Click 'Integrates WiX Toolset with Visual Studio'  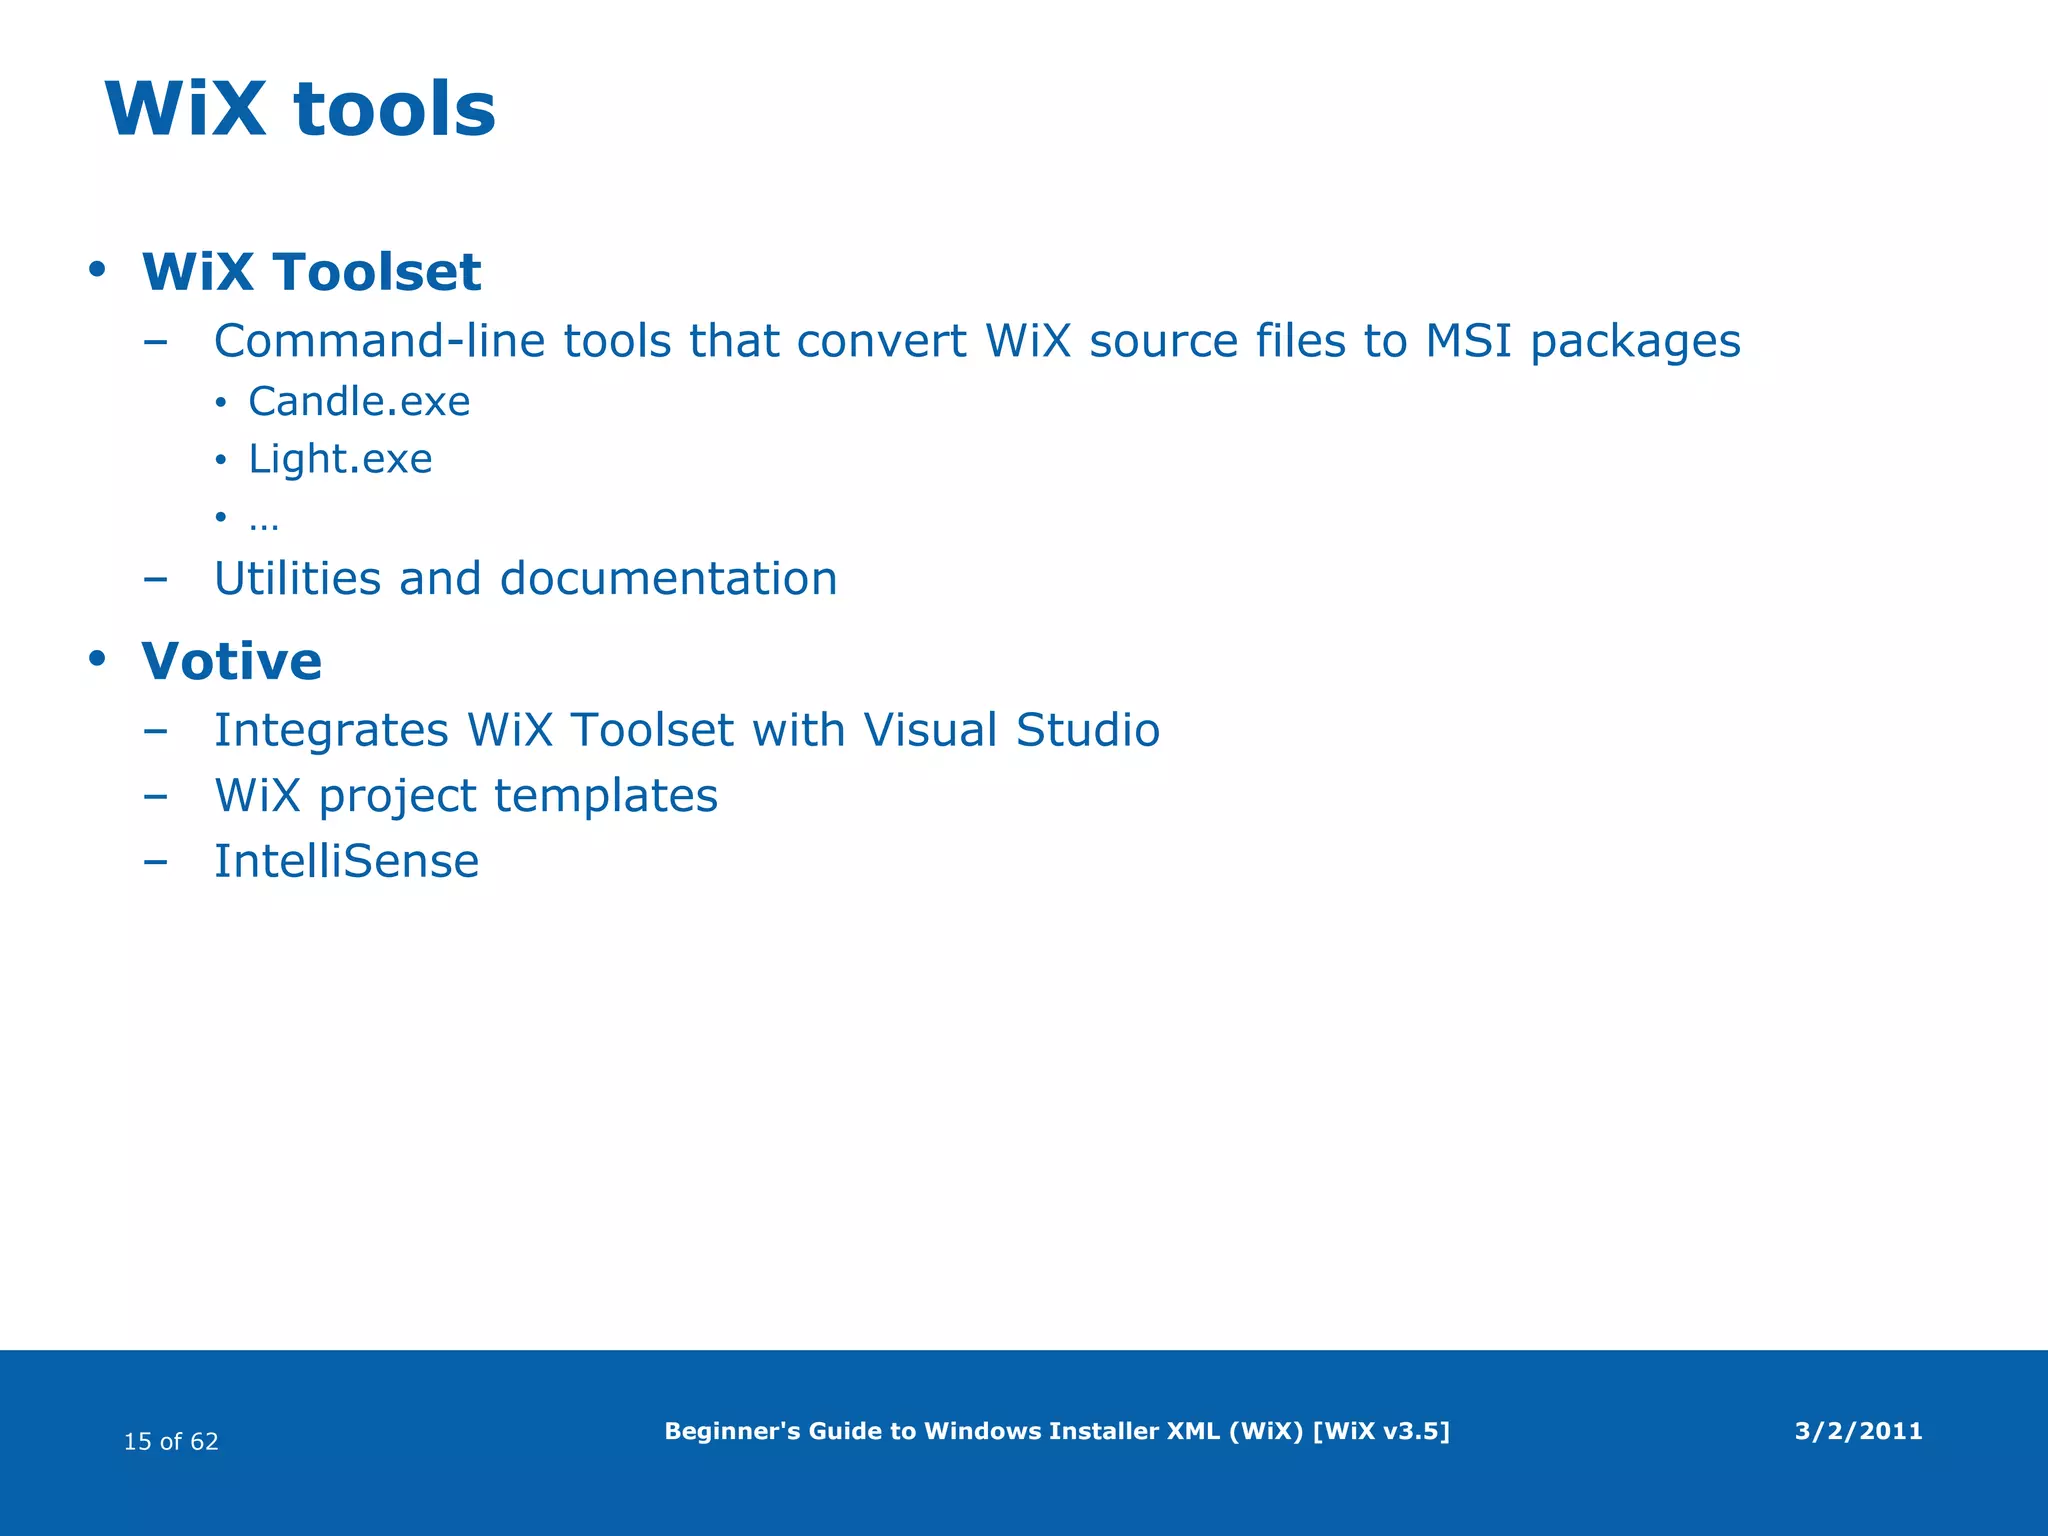coord(686,730)
